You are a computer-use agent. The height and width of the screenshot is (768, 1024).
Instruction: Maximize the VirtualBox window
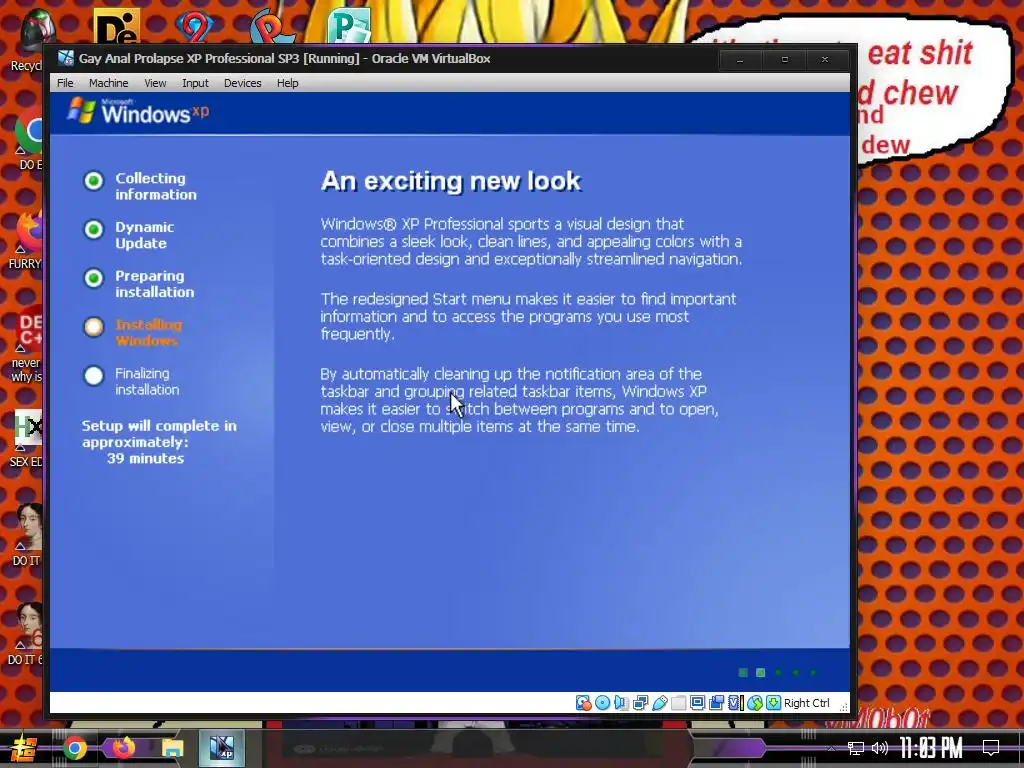784,59
